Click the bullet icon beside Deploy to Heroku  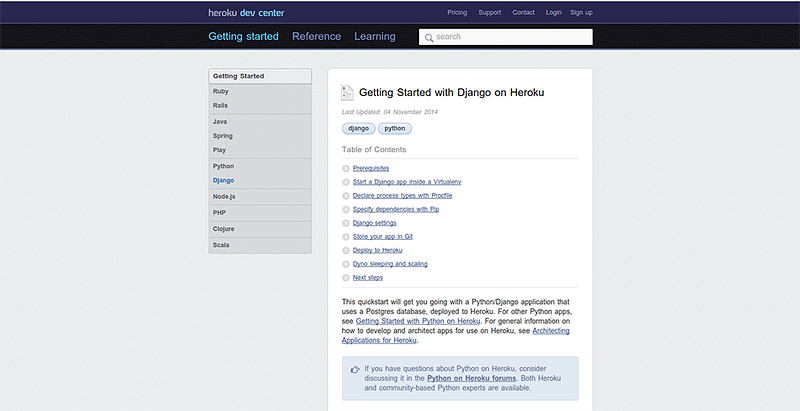[x=346, y=250]
